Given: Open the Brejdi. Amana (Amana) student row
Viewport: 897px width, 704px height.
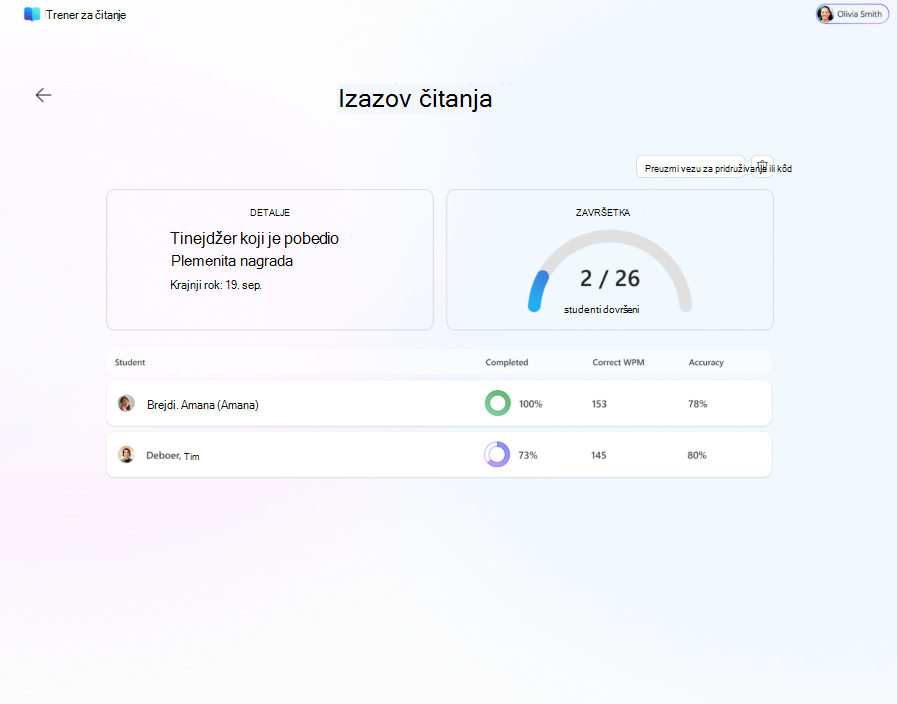Looking at the screenshot, I should coord(439,403).
